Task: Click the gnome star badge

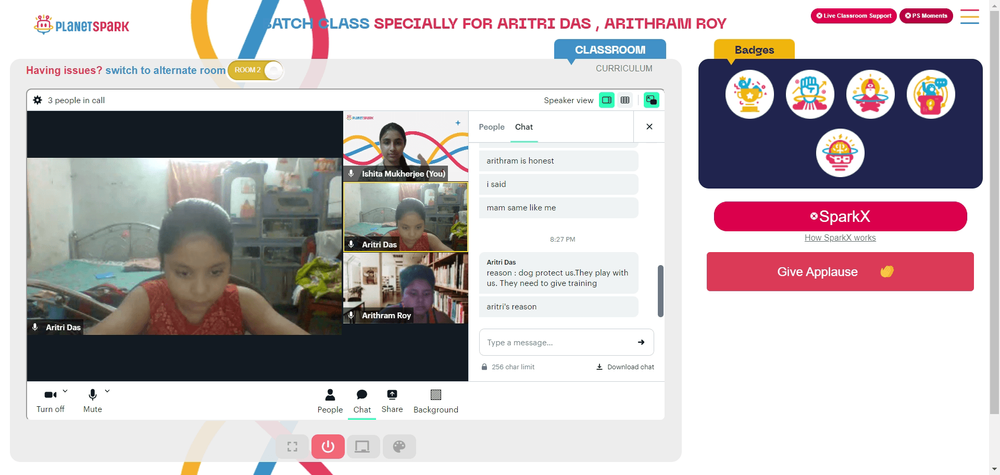Action: click(x=871, y=94)
